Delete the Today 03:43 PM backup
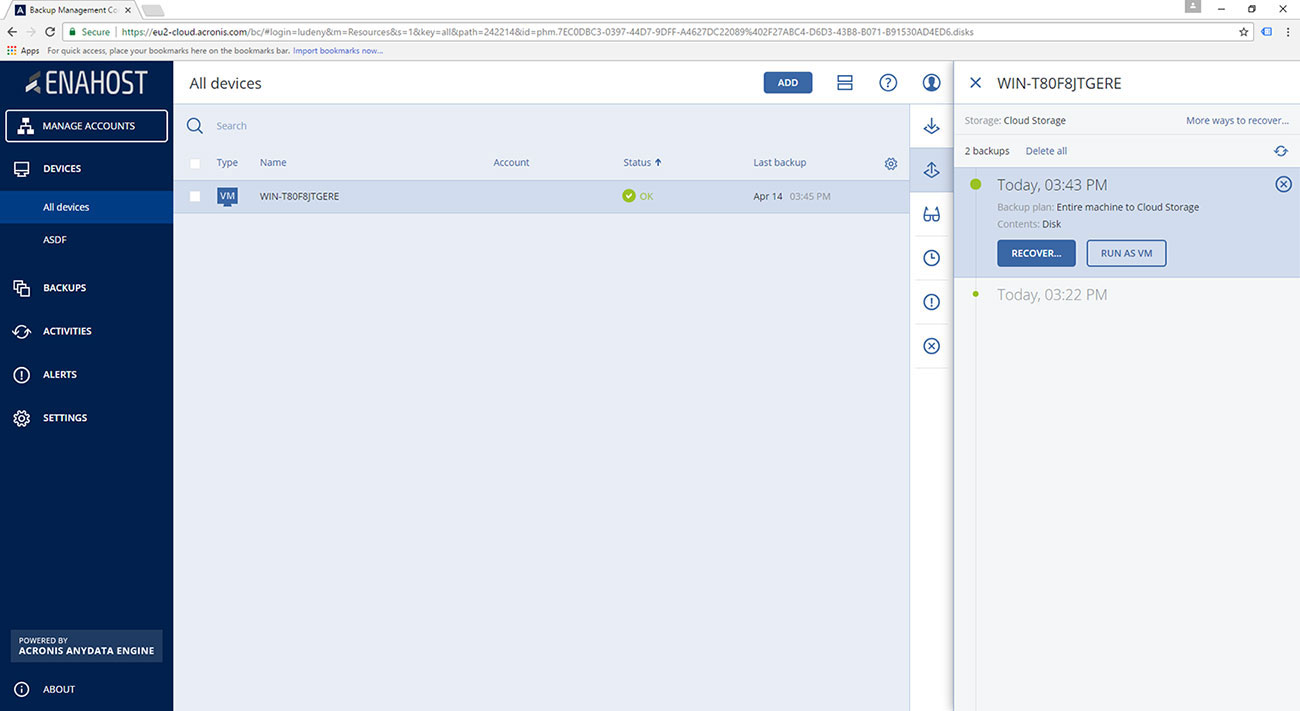1300x711 pixels. click(x=1283, y=184)
